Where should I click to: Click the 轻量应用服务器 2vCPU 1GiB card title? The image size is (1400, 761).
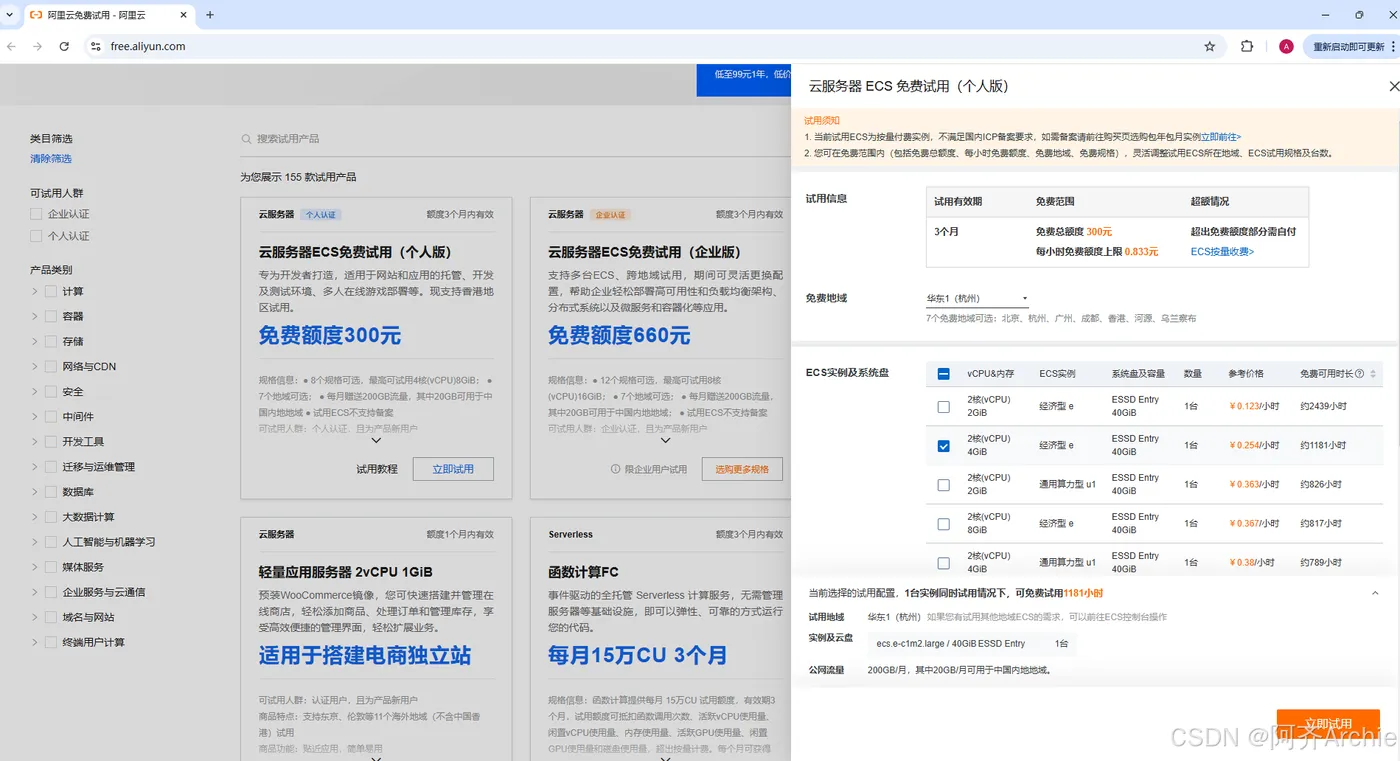(x=346, y=572)
